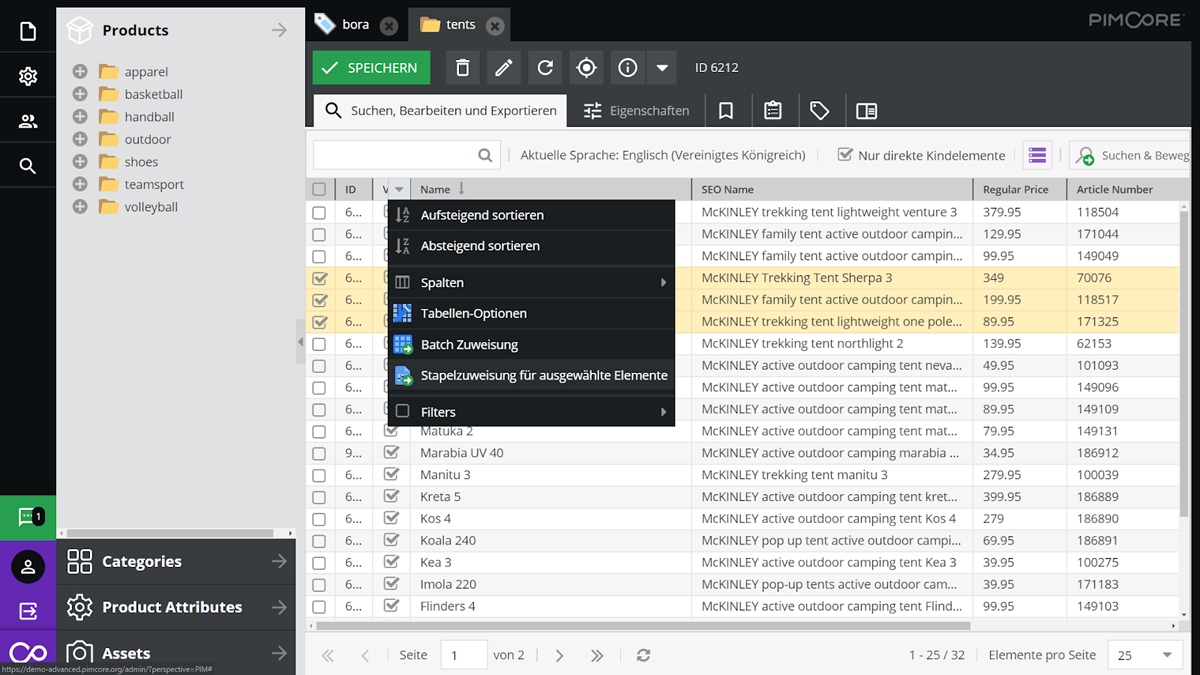Screen dimensions: 1200x675
Task: Toggle the select-all checkbox in the header
Action: [x=319, y=189]
